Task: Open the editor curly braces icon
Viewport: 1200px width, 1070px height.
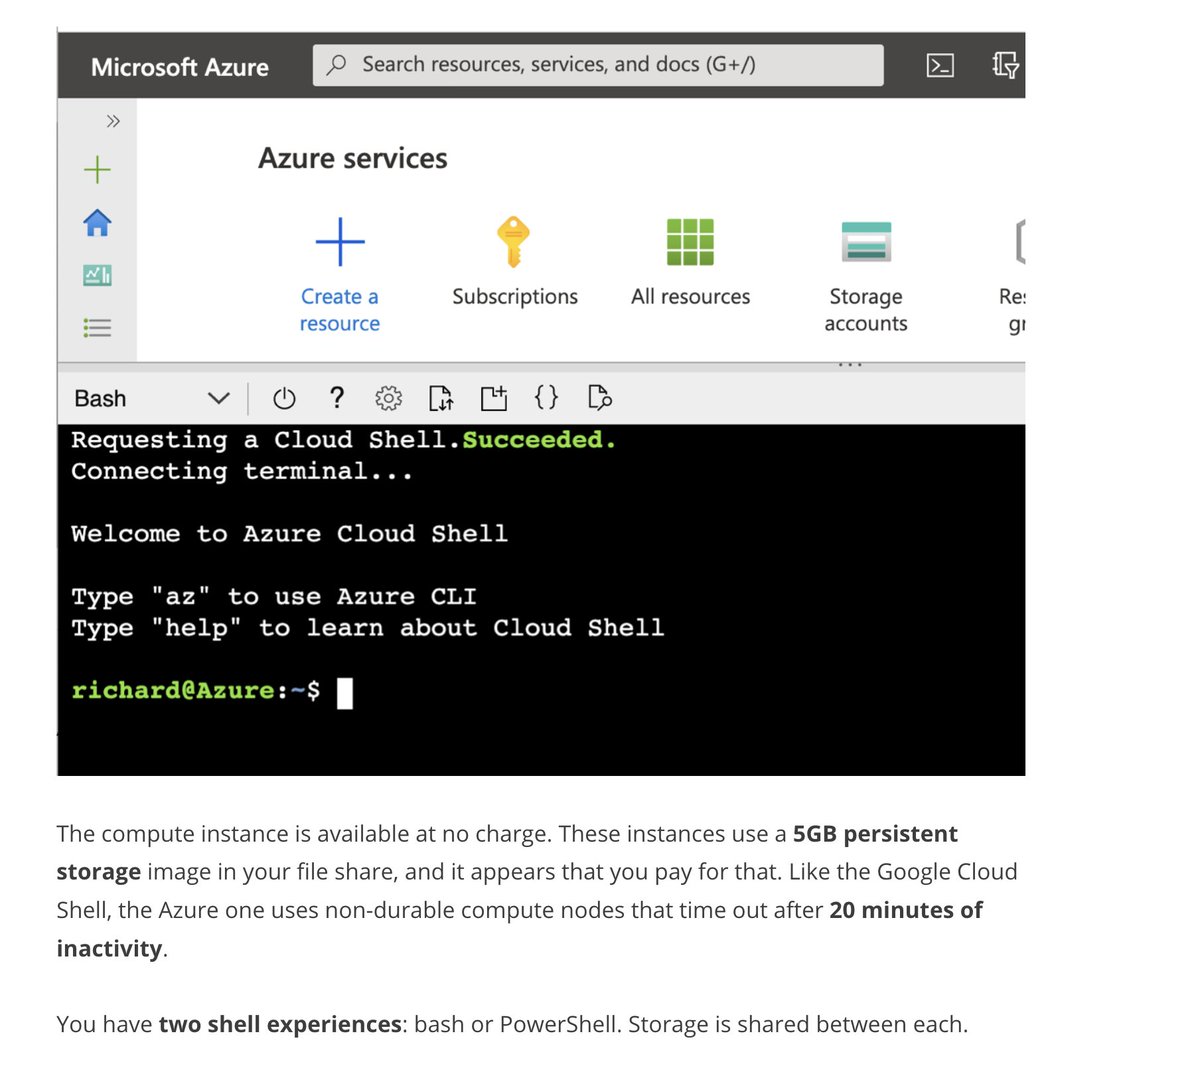Action: coord(546,398)
